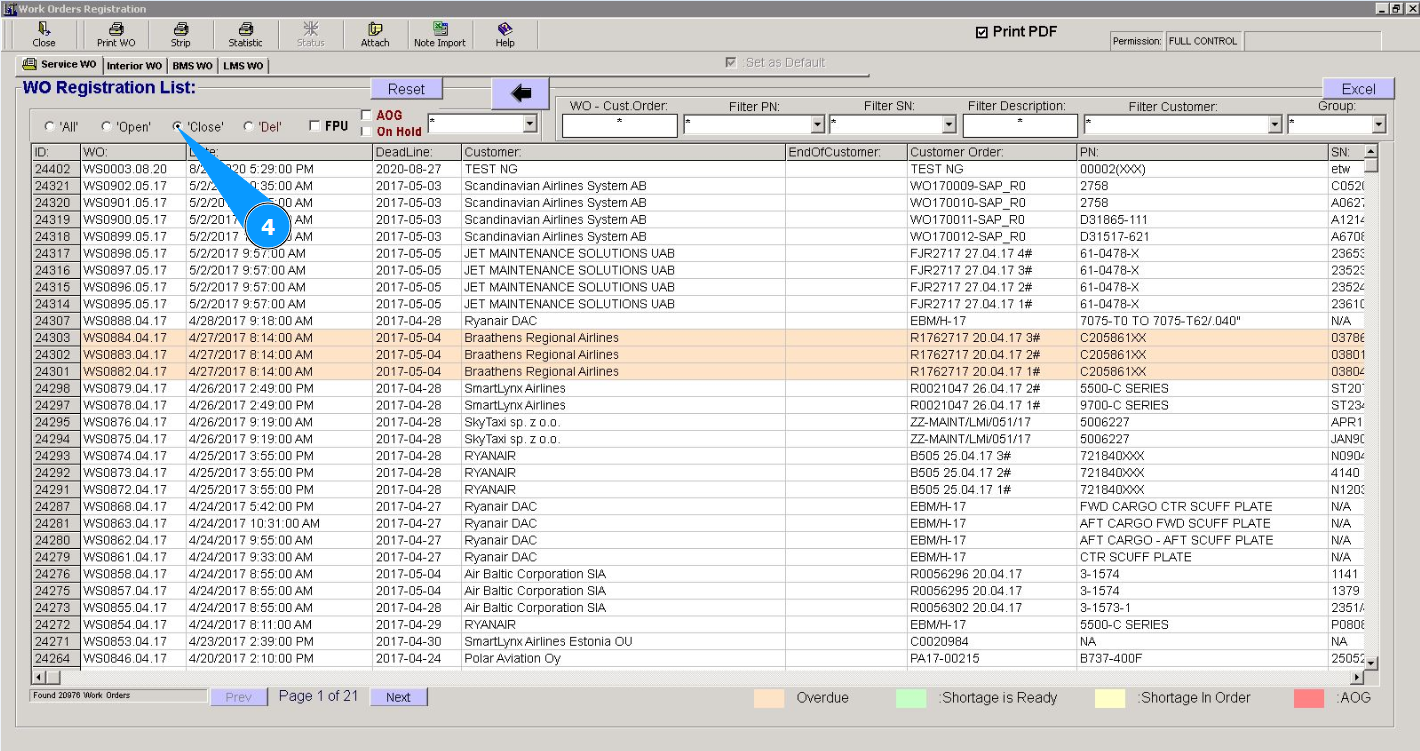Image resolution: width=1420 pixels, height=751 pixels.
Task: Click the black left-arrow back button
Action: coord(521,93)
